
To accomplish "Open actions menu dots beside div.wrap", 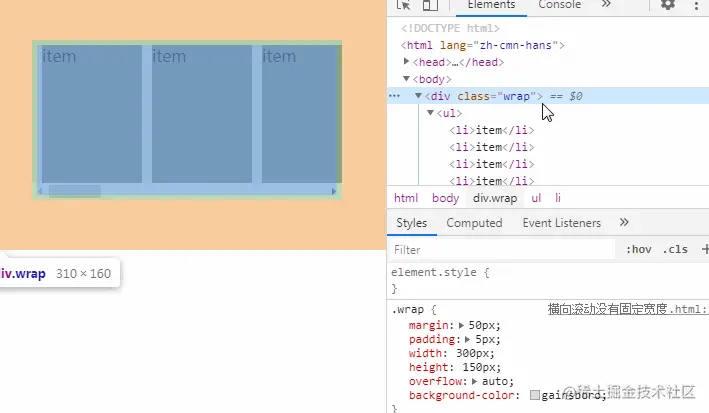I will (x=394, y=96).
